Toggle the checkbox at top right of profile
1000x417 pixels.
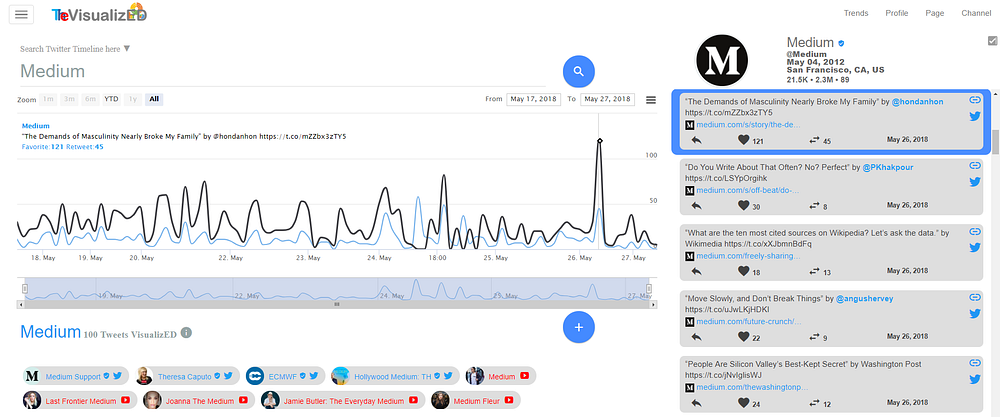[992, 41]
